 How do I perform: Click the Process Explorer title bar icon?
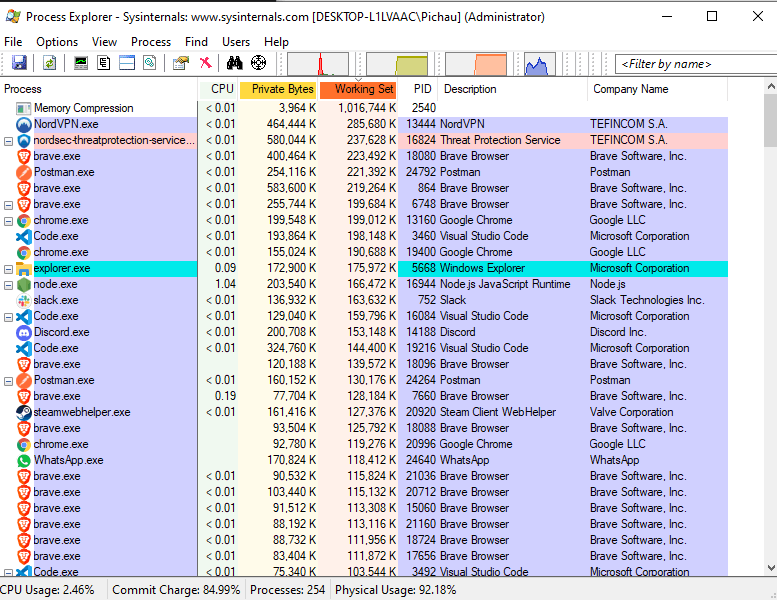point(13,16)
